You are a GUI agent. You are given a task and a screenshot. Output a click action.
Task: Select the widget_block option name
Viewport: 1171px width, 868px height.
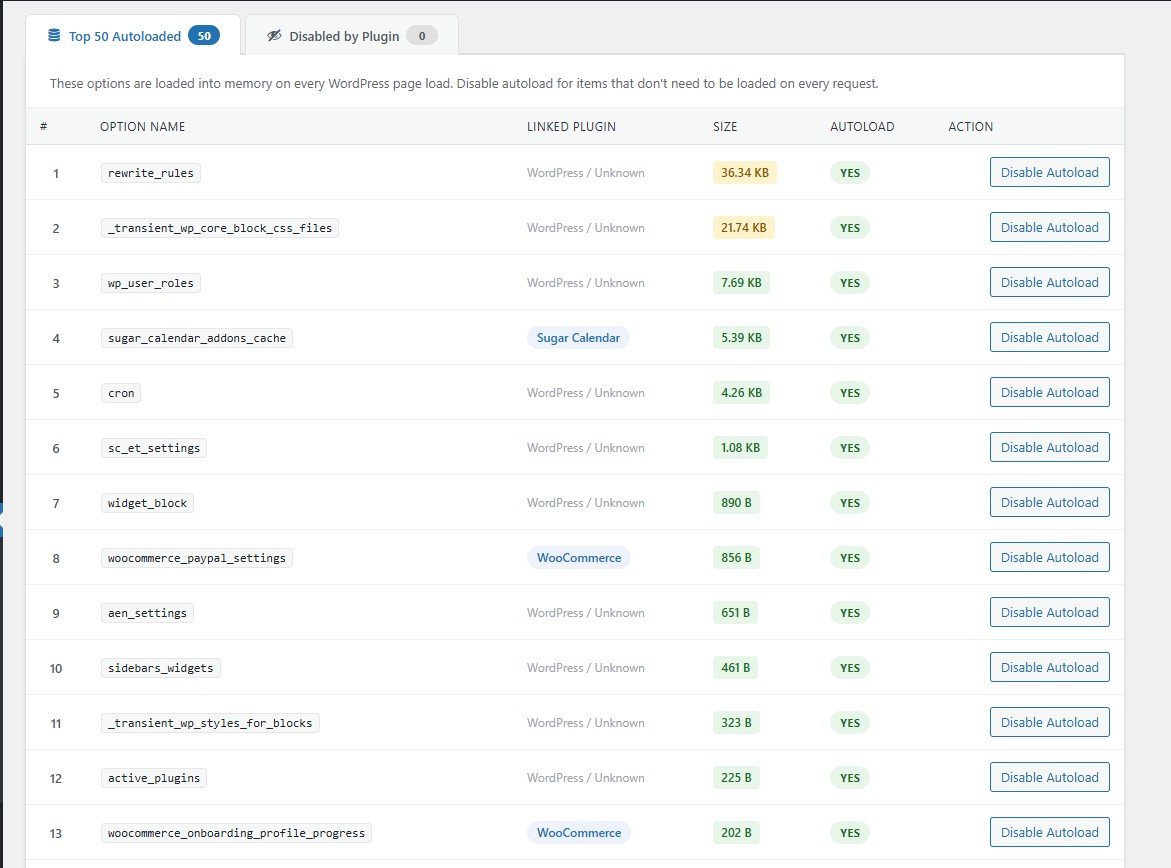coord(147,503)
